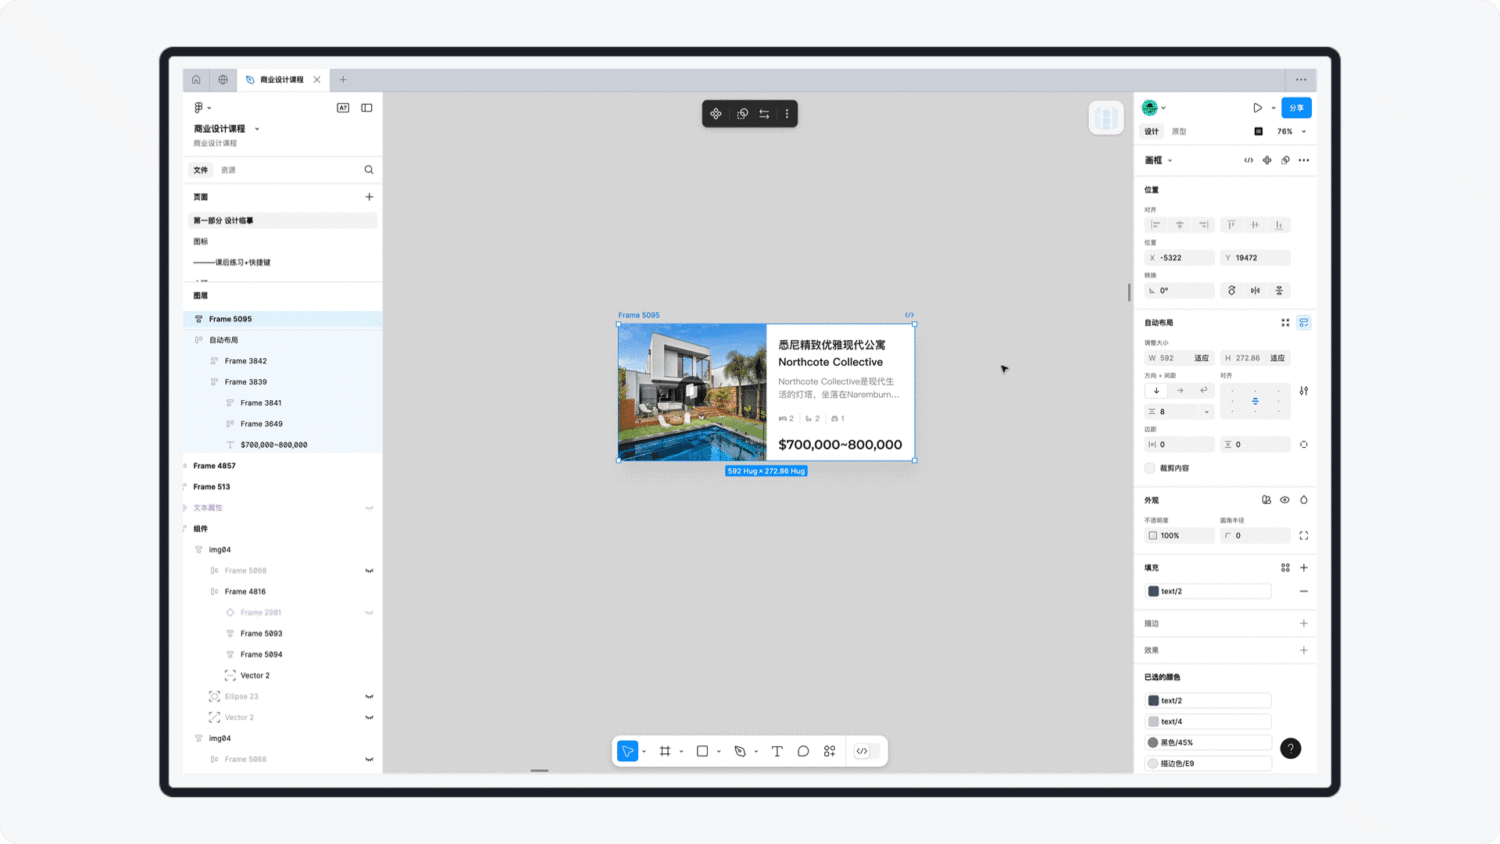The image size is (1500, 844).
Task: Select the Frame tool in bottom toolbar
Action: 666,751
